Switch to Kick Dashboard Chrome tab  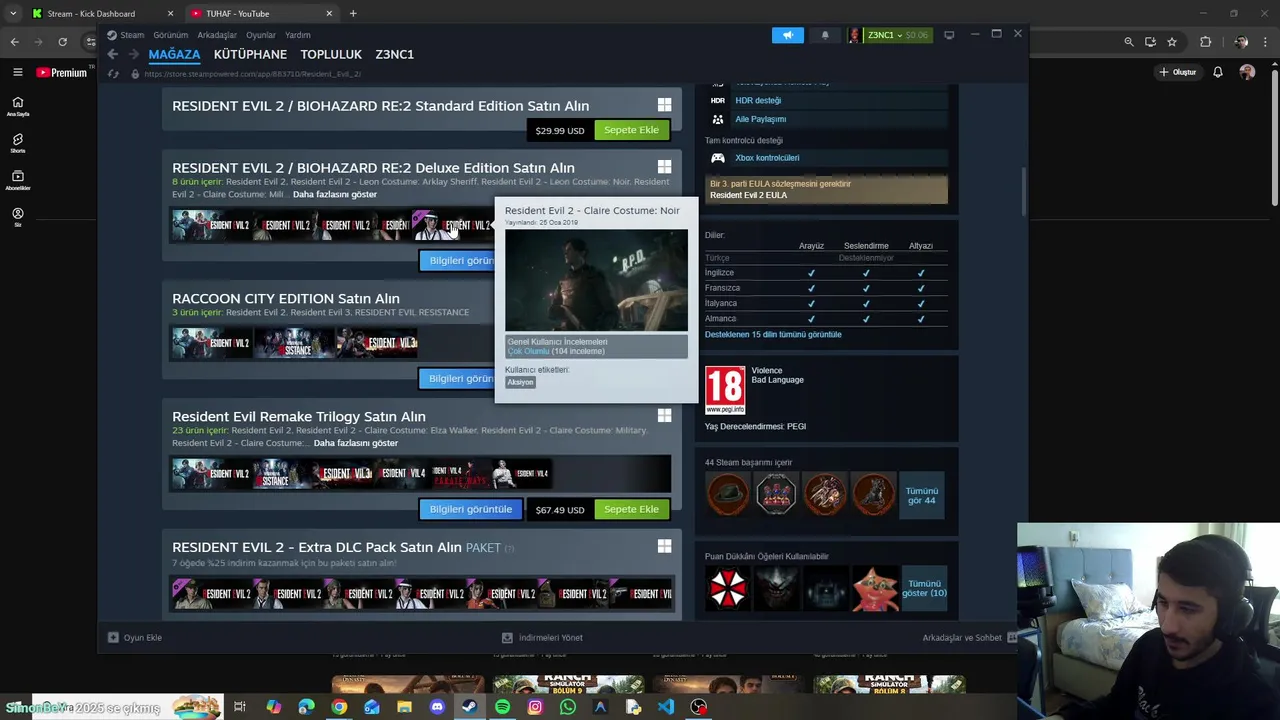(x=100, y=13)
